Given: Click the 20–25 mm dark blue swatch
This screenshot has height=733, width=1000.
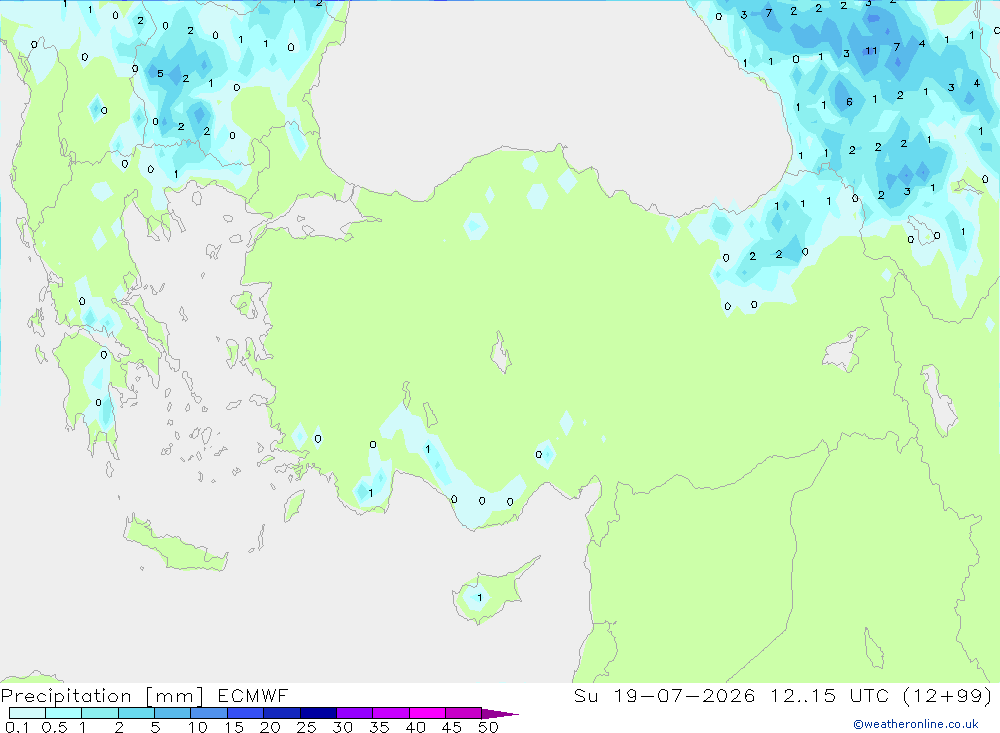Looking at the screenshot, I should click(x=282, y=713).
